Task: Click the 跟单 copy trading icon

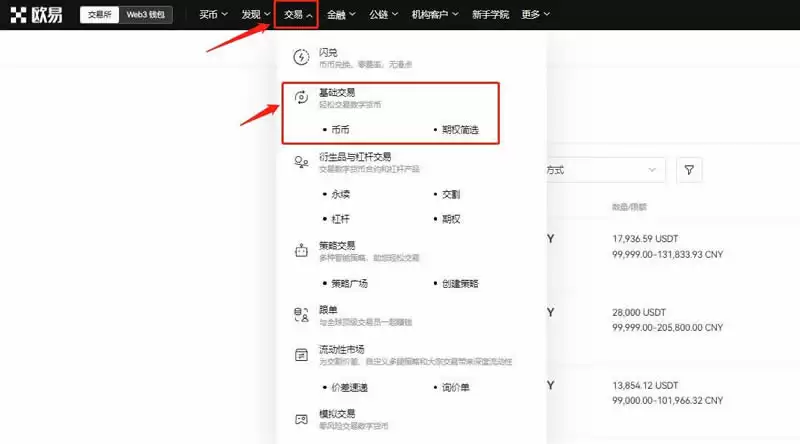Action: pyautogui.click(x=301, y=315)
